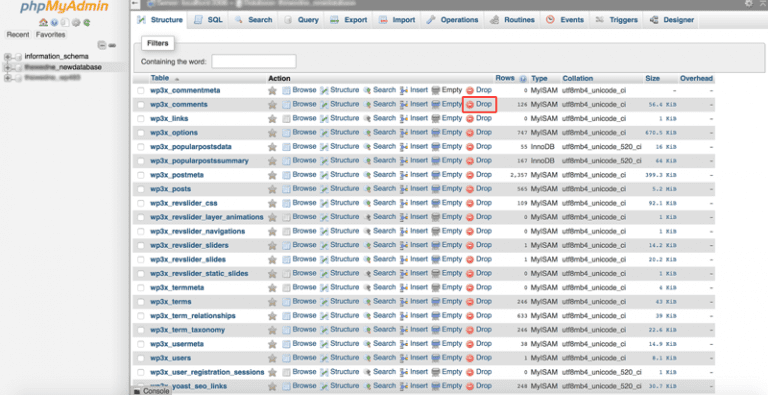
Task: Open the Events tab
Action: tap(565, 20)
